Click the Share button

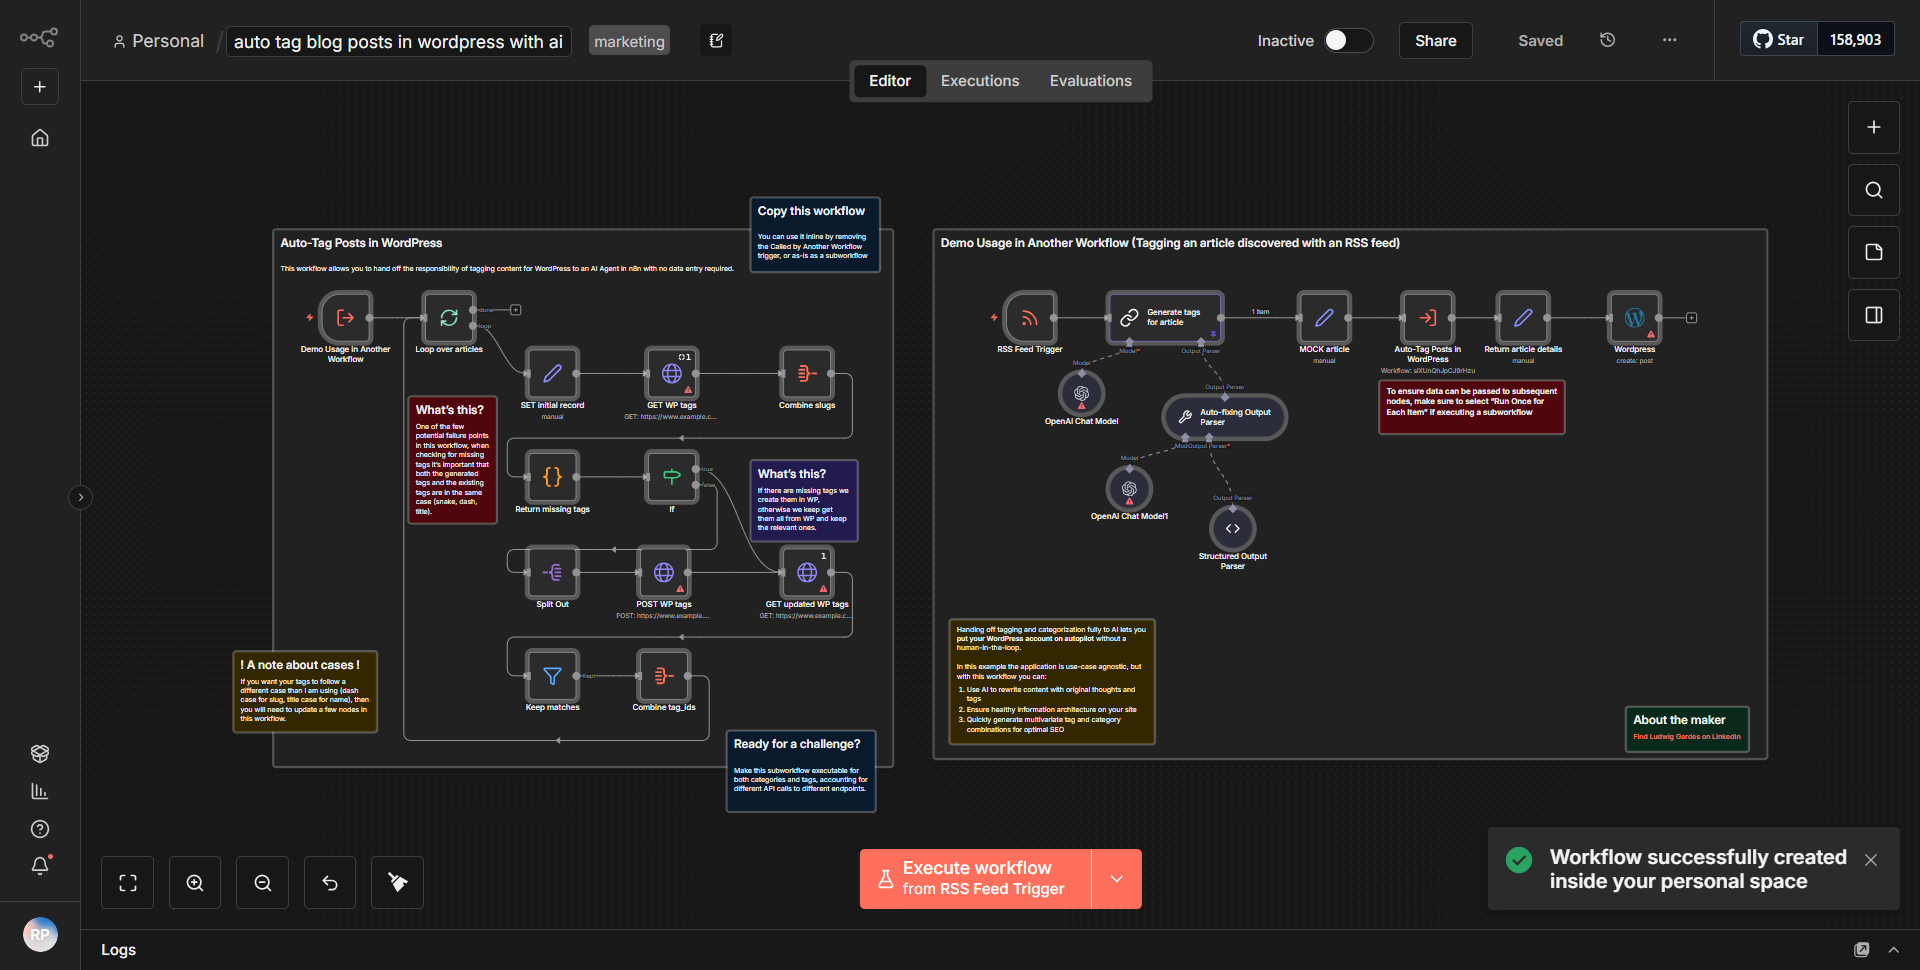pos(1435,40)
